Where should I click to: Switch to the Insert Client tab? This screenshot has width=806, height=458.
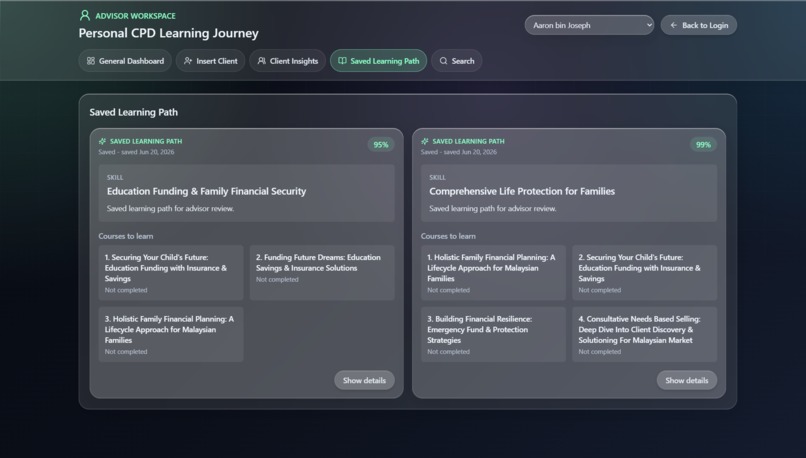(x=210, y=61)
